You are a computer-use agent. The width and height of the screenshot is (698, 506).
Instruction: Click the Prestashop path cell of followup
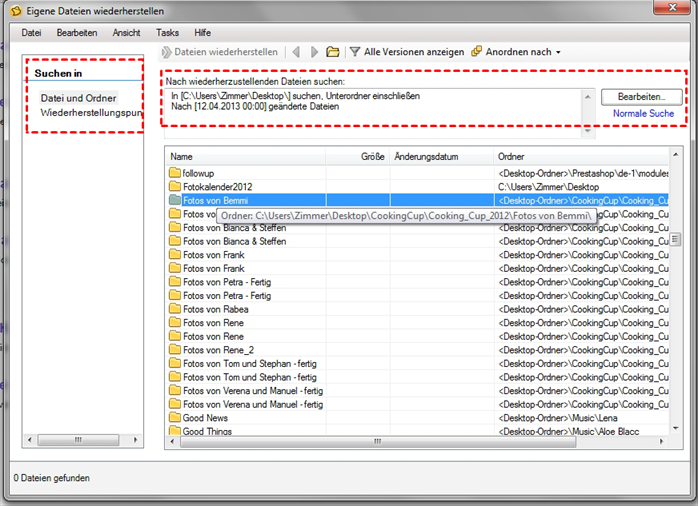583,173
